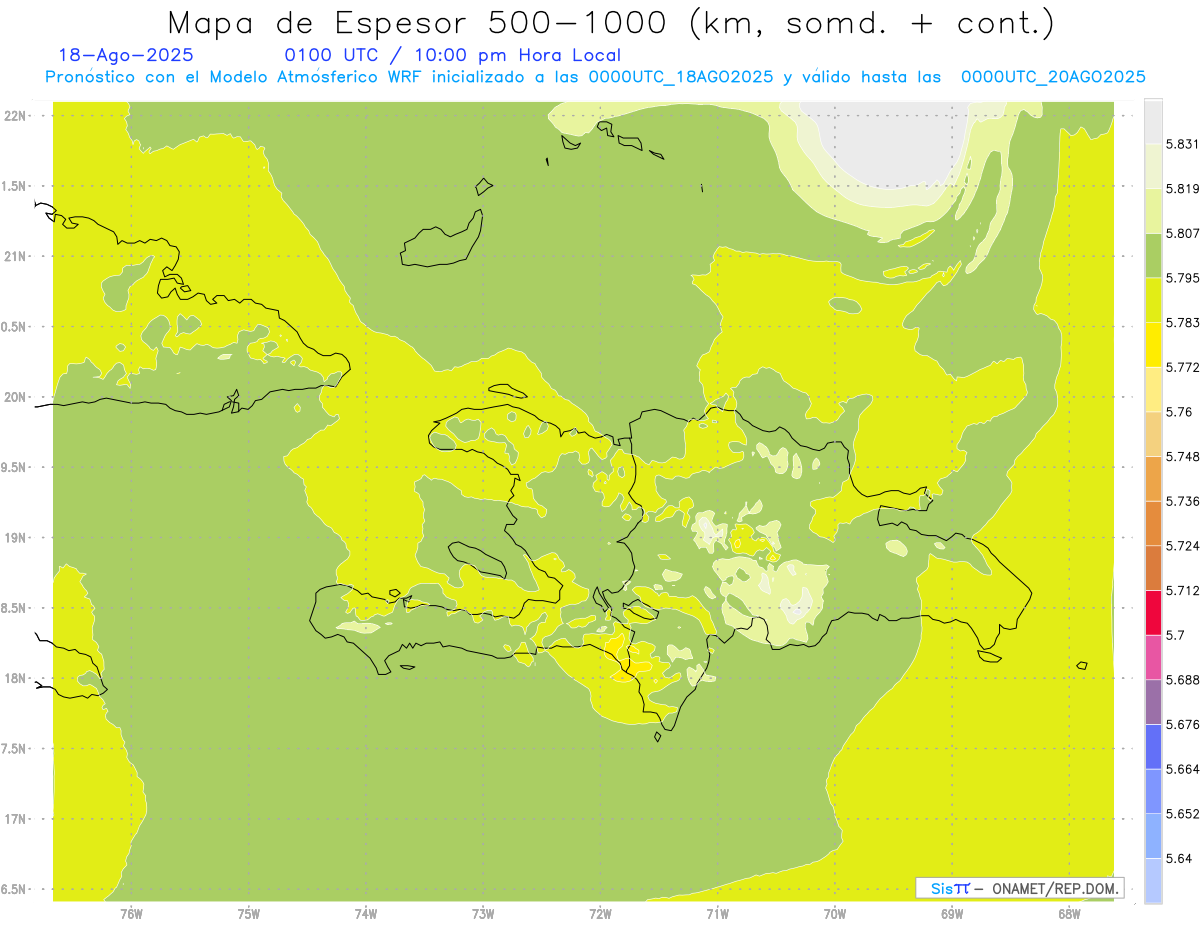The image size is (1200, 927).
Task: Click the longitude label '74W'
Action: (366, 914)
